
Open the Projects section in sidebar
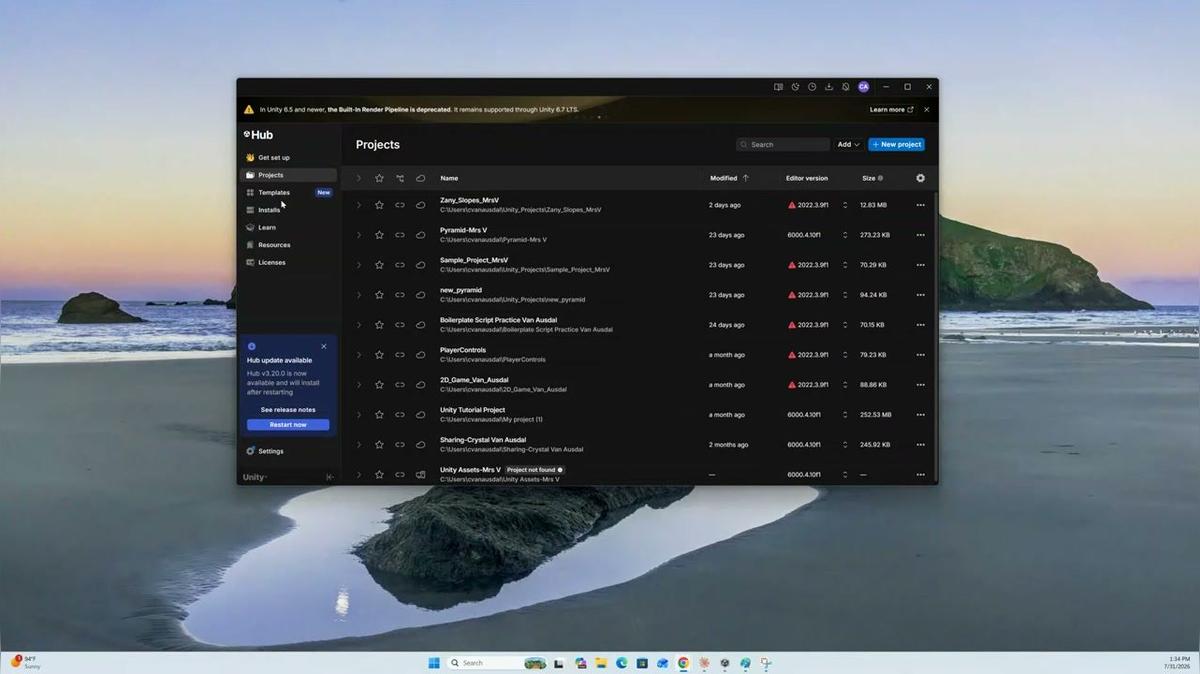click(289, 175)
